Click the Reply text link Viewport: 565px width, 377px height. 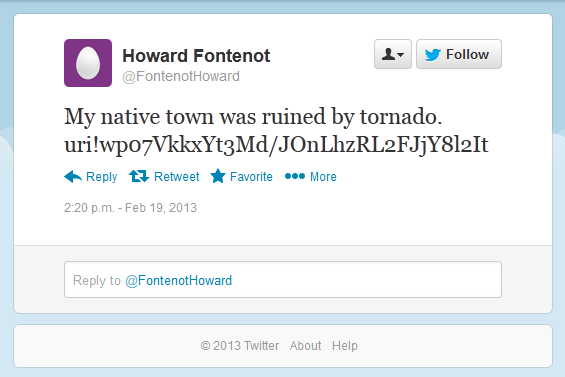pos(102,177)
